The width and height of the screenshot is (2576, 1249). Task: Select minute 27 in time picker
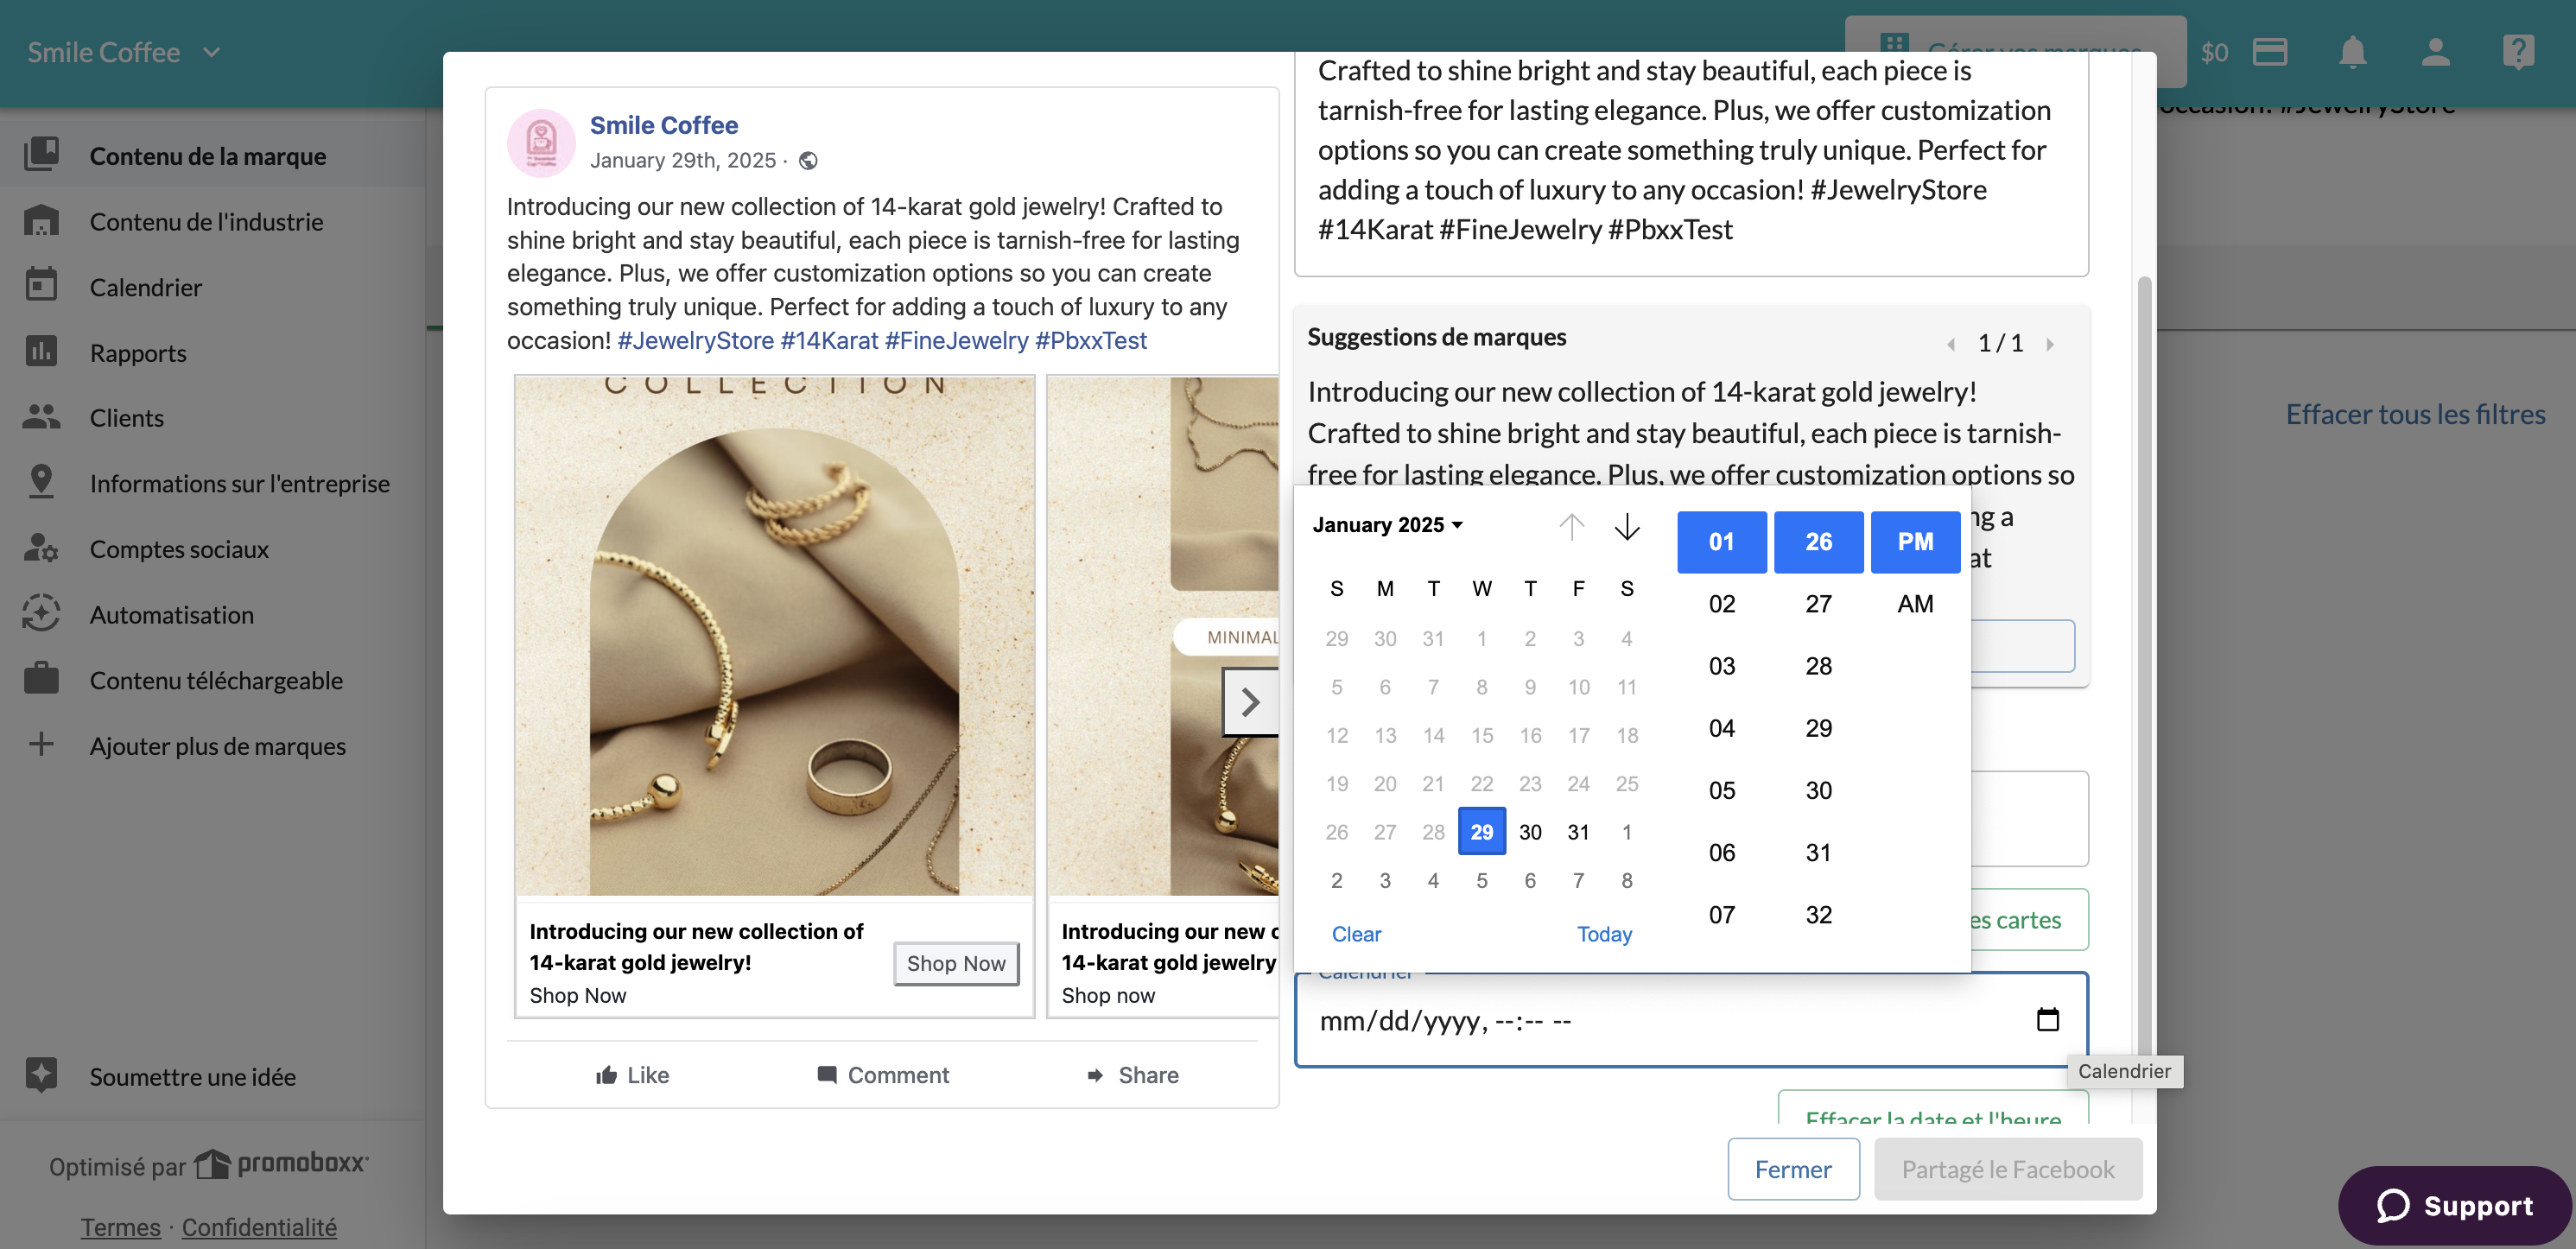[x=1818, y=604]
